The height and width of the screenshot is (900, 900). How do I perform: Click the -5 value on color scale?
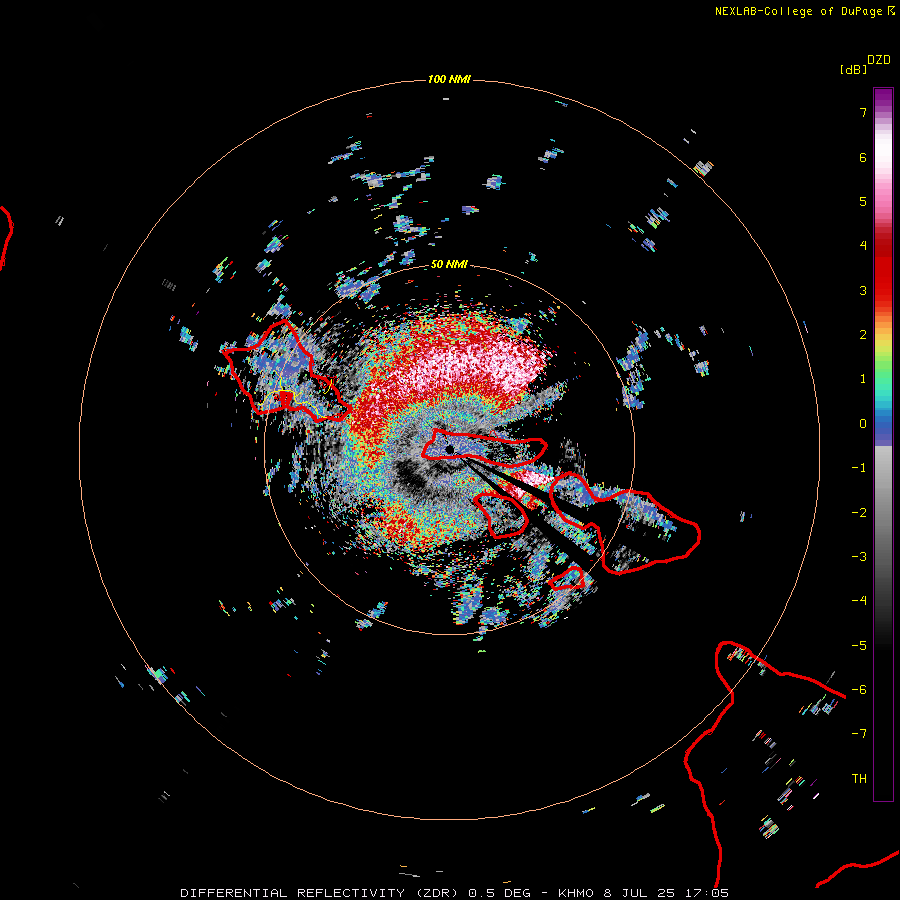(x=859, y=646)
